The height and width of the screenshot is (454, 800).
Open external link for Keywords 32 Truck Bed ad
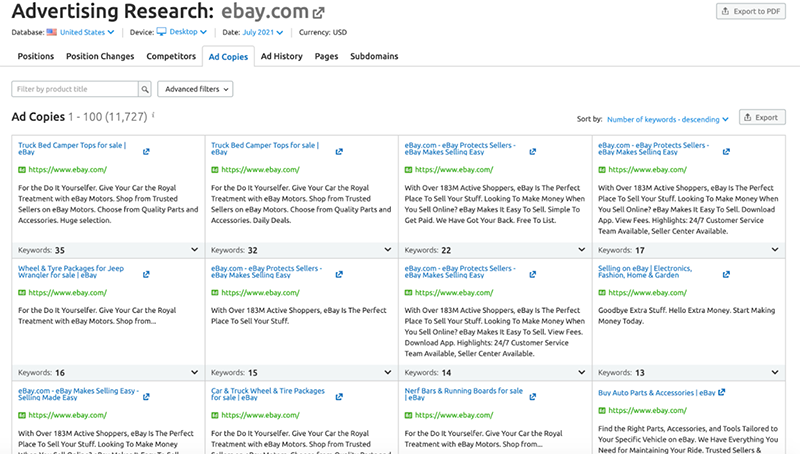coord(339,152)
